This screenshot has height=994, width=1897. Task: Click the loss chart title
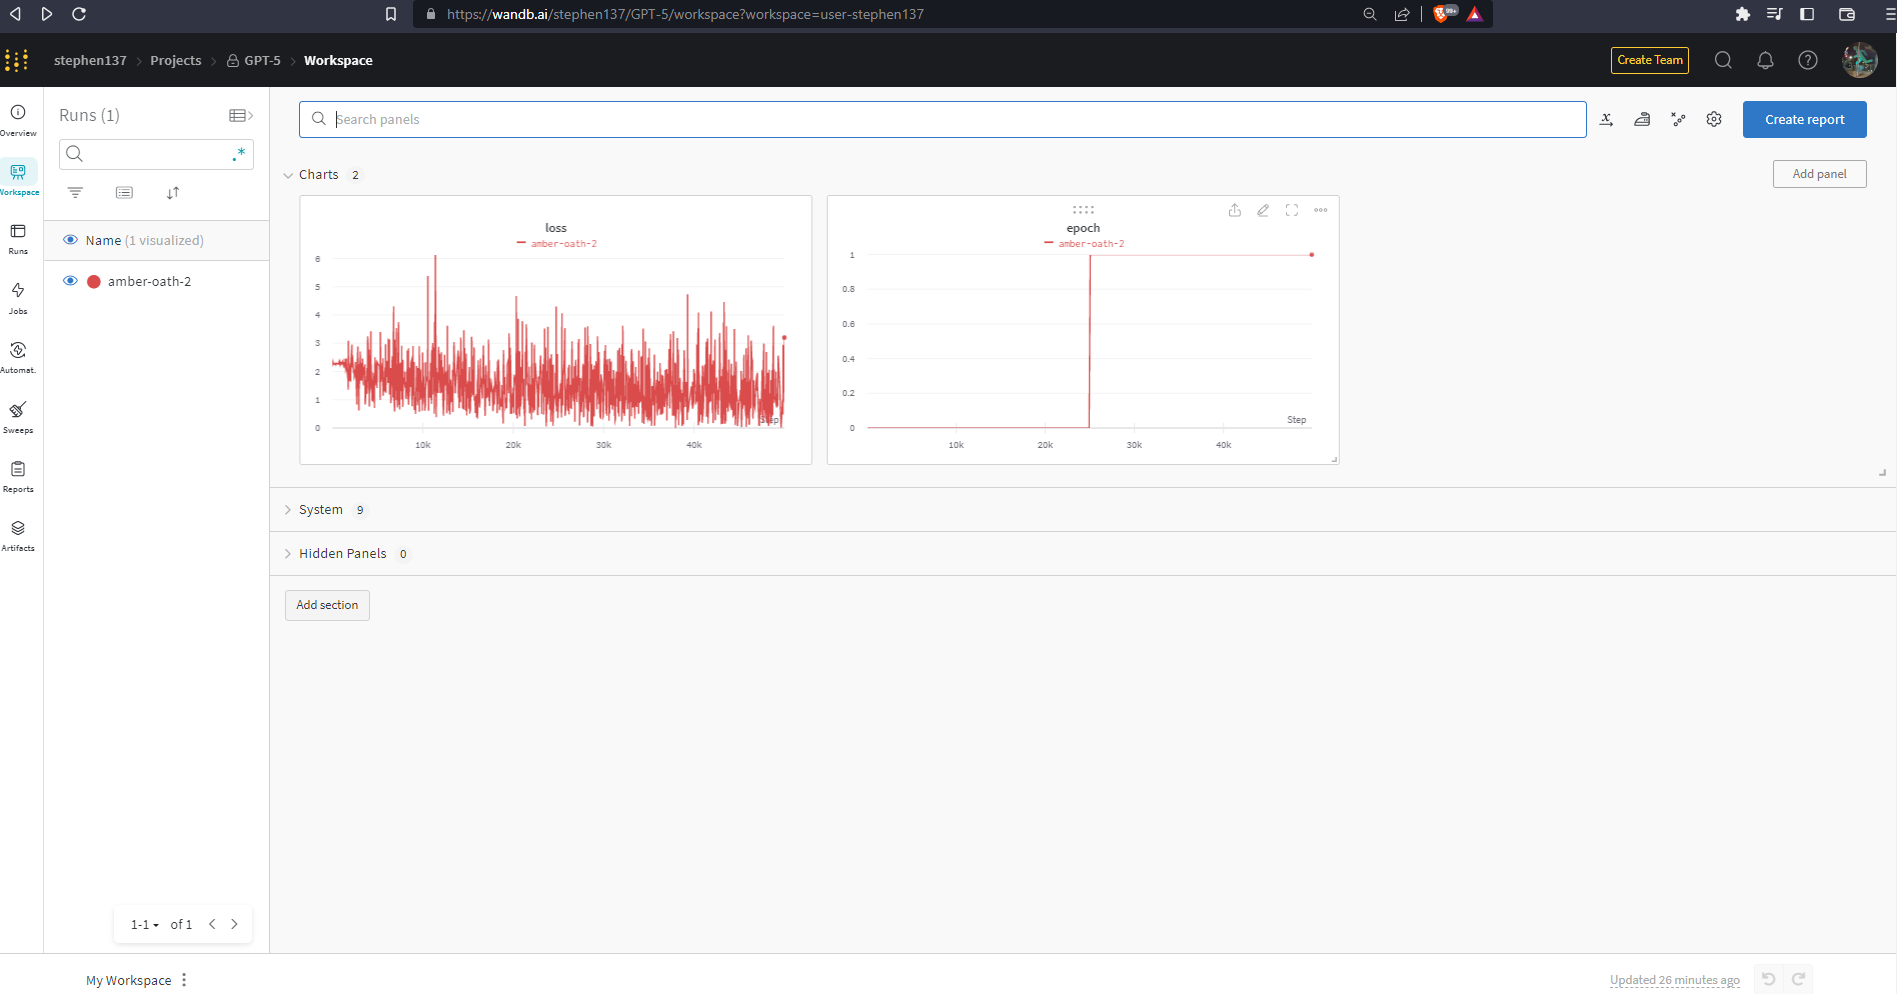tap(556, 228)
